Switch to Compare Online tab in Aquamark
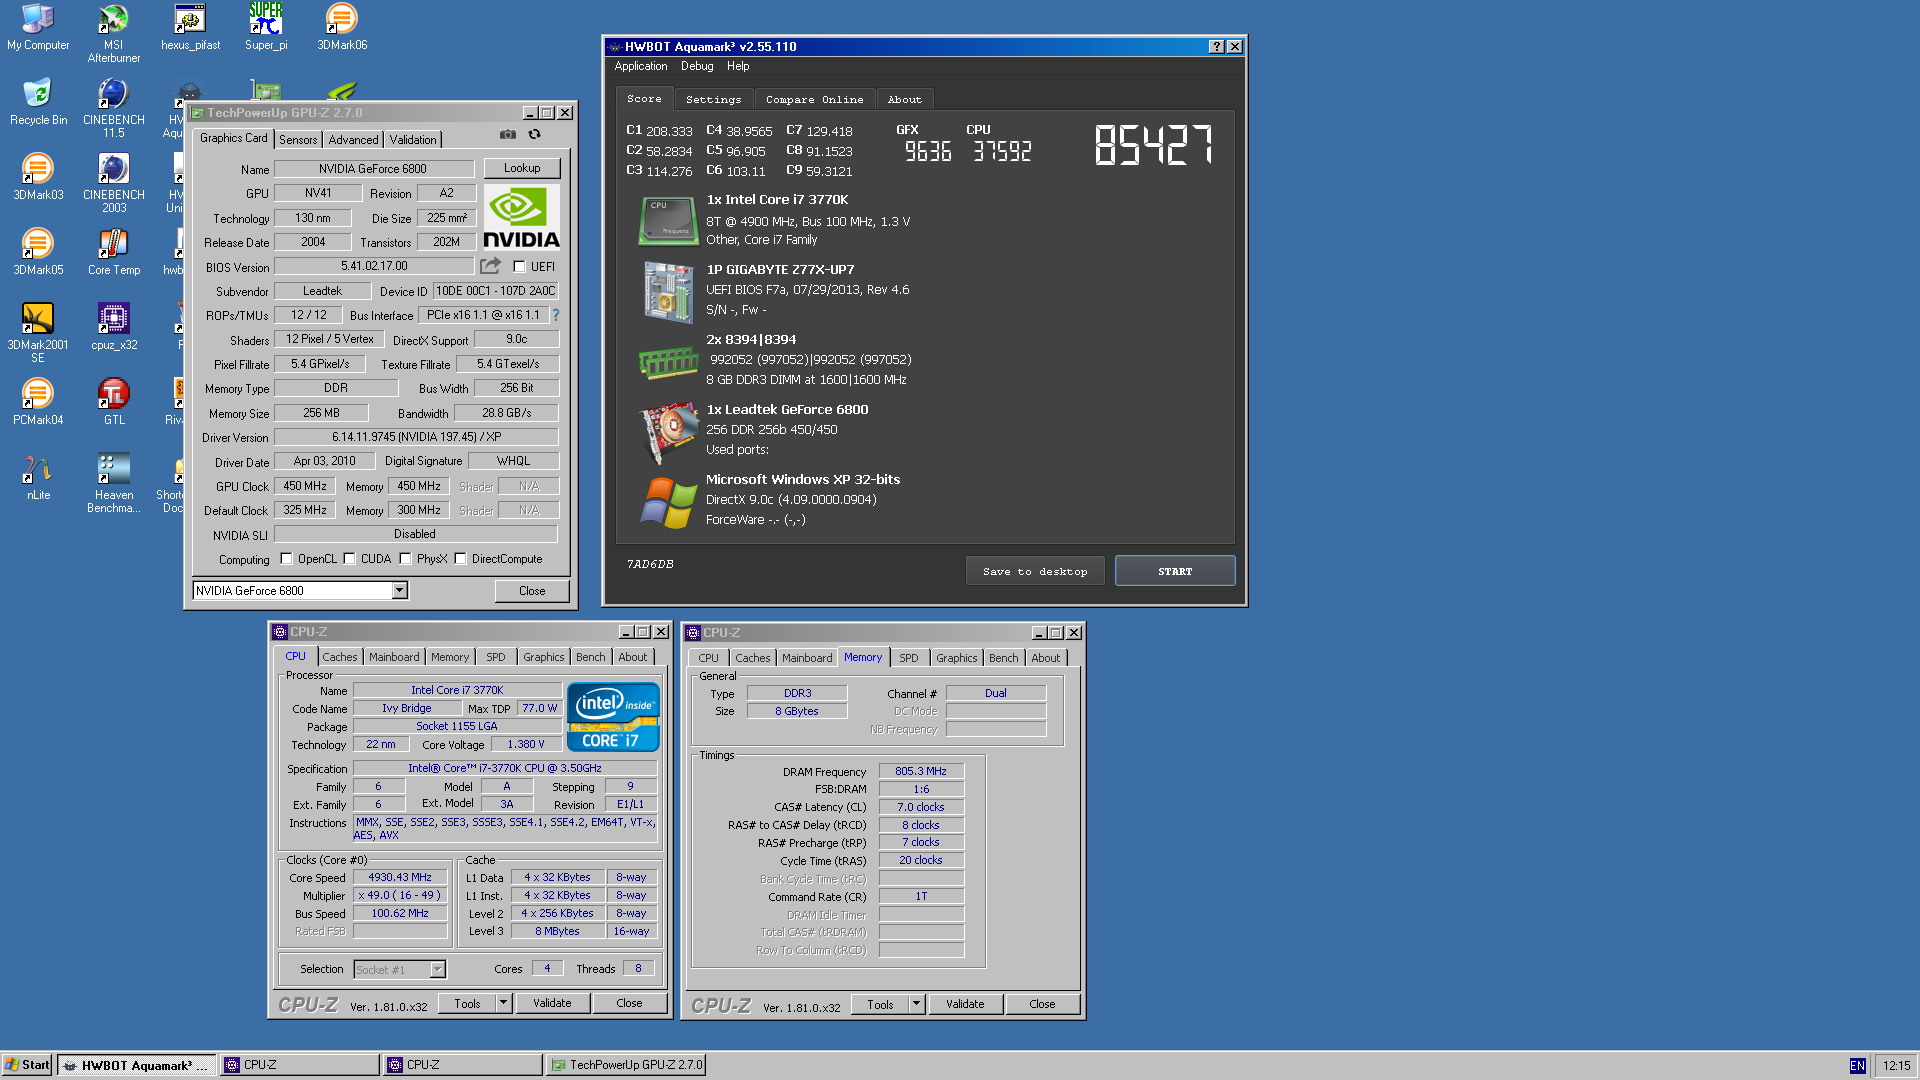 tap(815, 99)
